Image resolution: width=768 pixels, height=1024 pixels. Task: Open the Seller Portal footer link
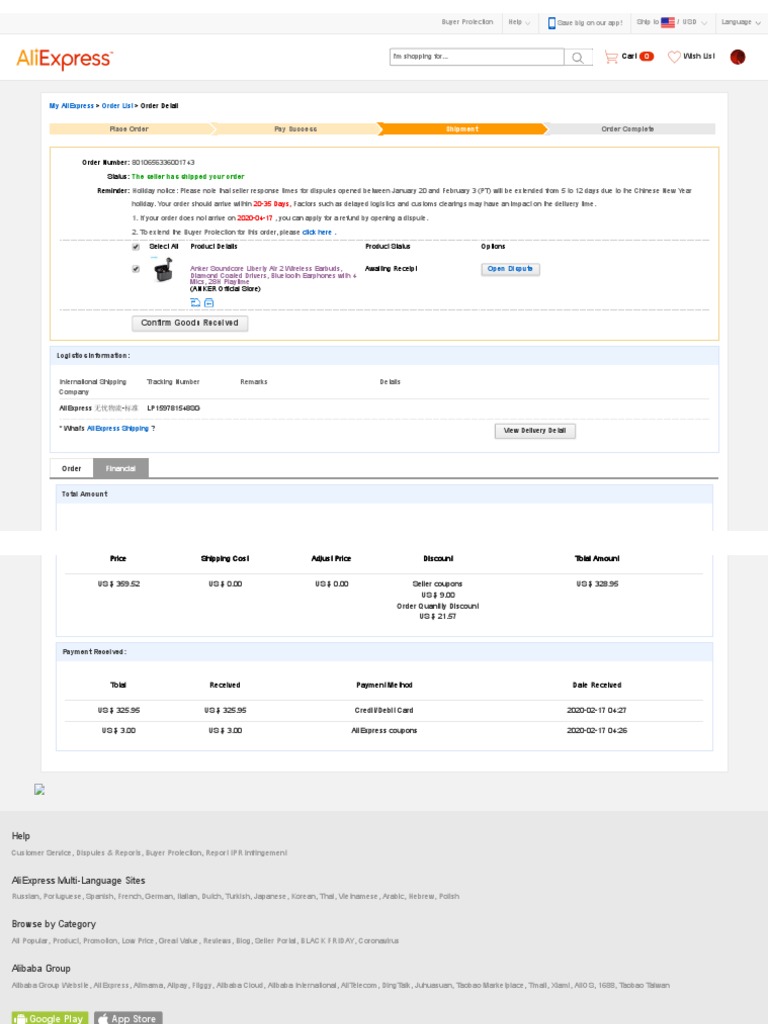276,941
